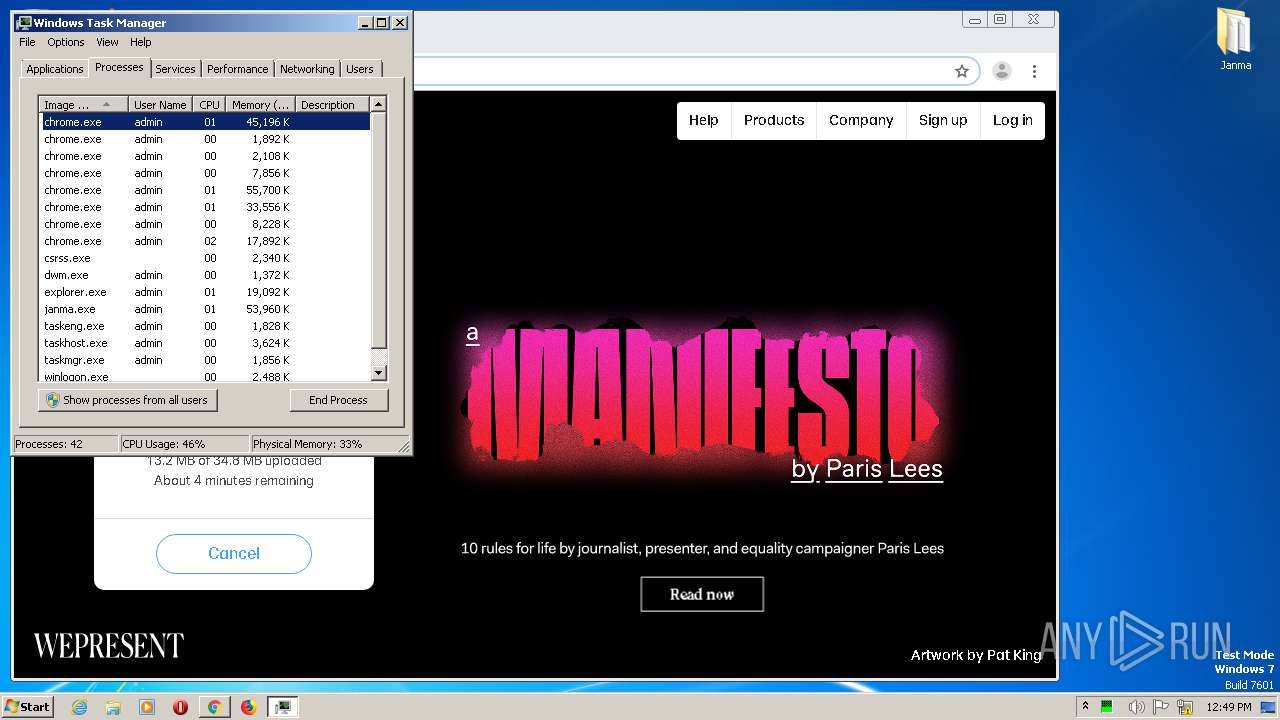This screenshot has width=1280, height=720.
Task: Click the Help link on webpage
Action: pyautogui.click(x=703, y=120)
